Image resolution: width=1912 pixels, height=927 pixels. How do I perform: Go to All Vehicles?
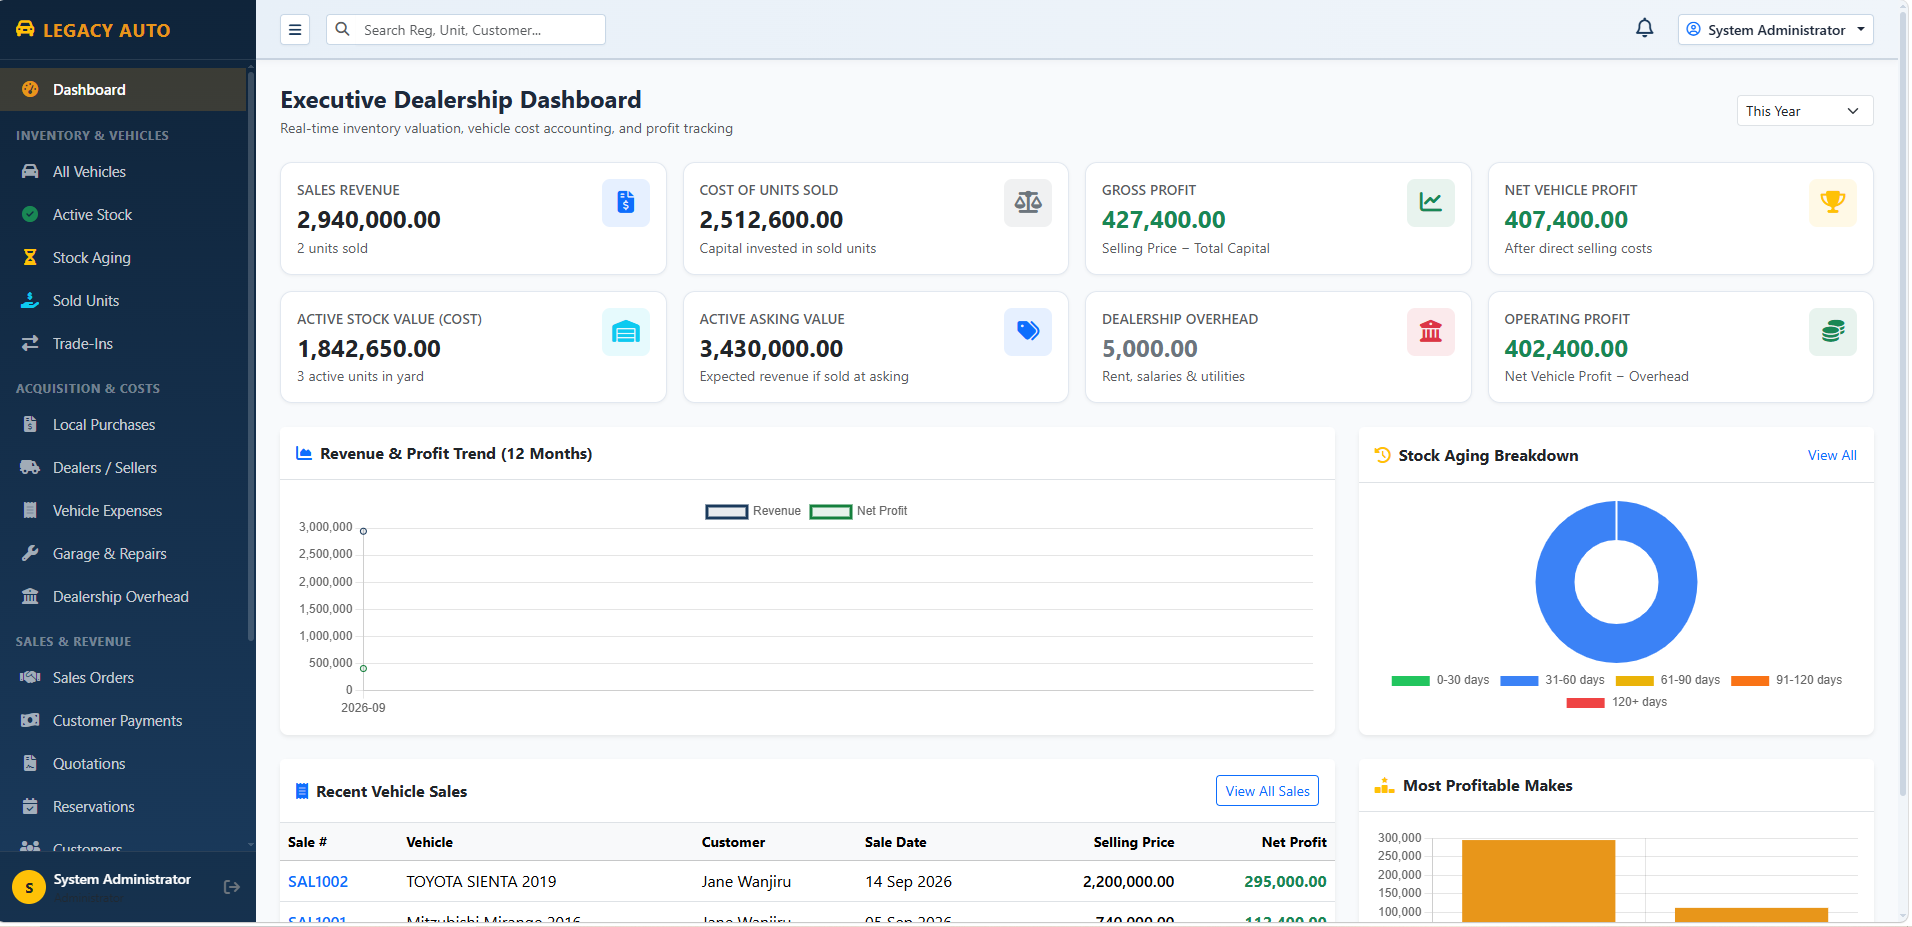123,172
